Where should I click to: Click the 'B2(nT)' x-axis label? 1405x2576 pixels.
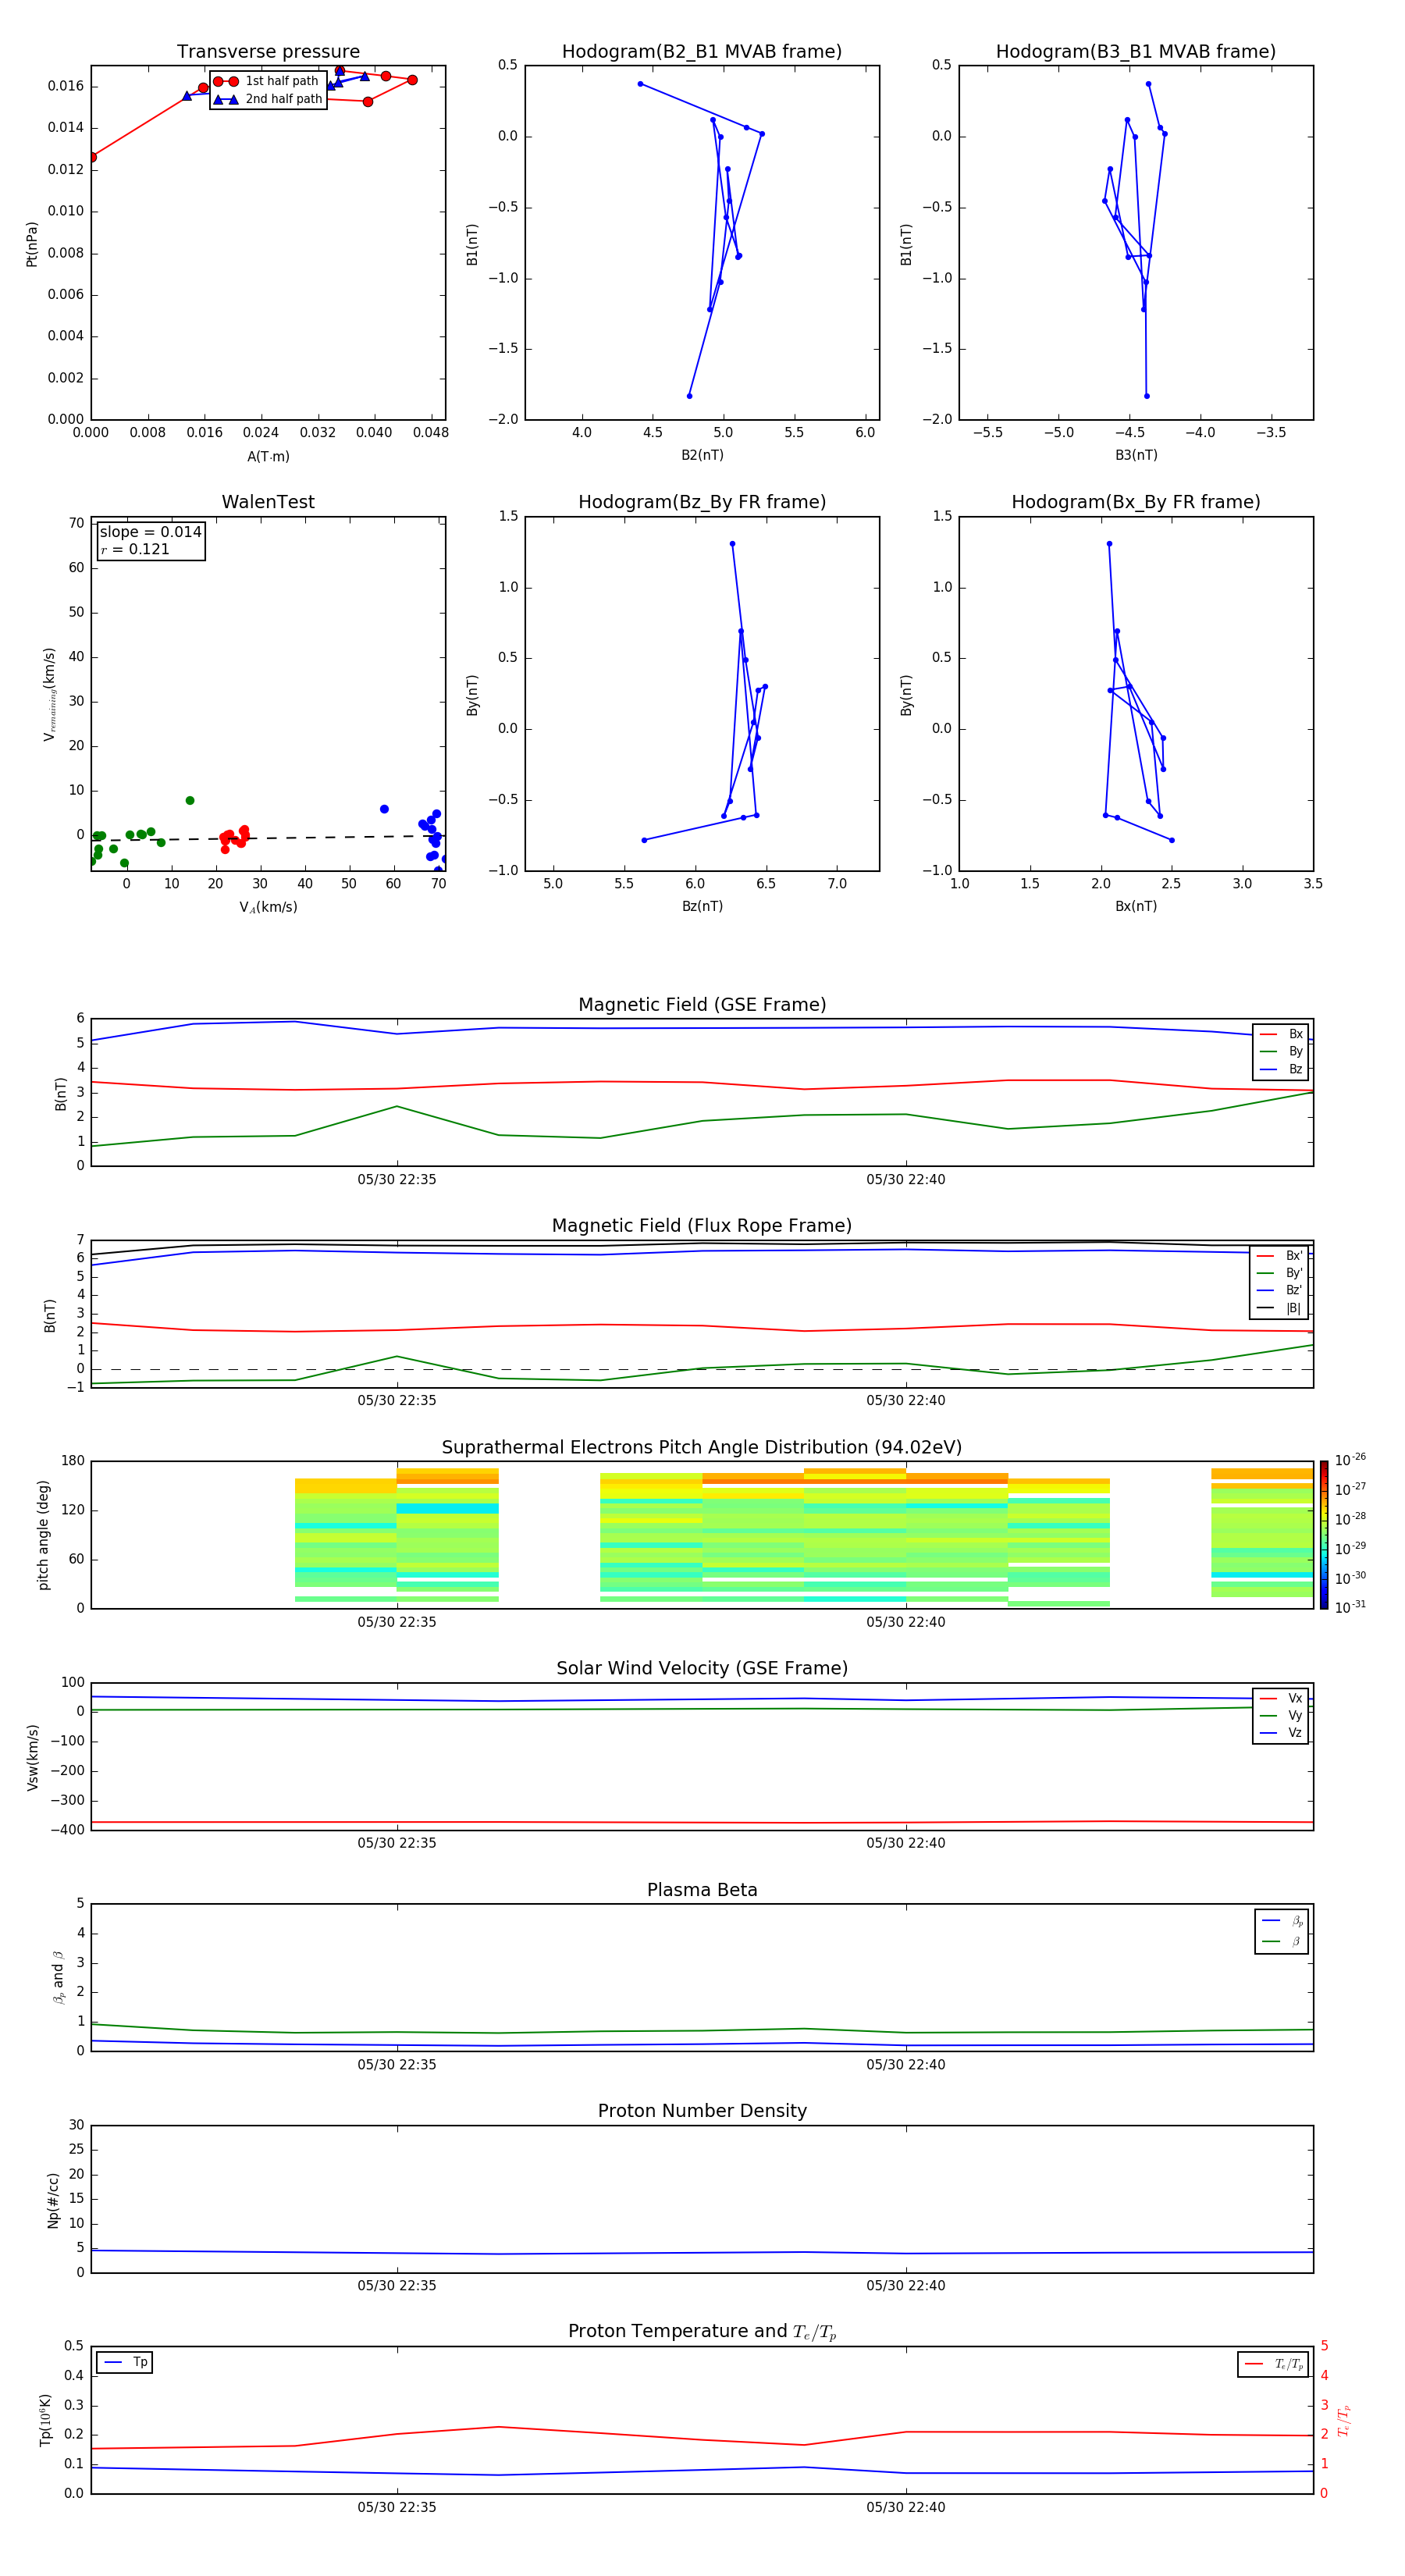(702, 455)
